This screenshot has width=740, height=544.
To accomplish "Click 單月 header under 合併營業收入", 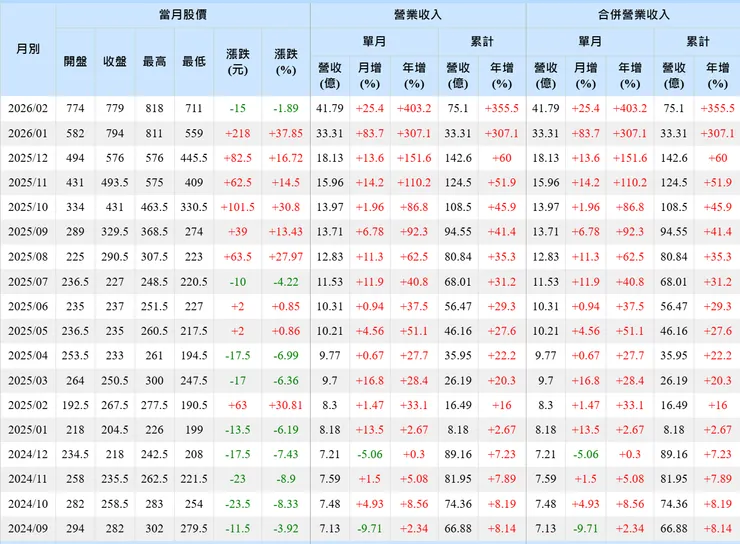I will pos(590,42).
